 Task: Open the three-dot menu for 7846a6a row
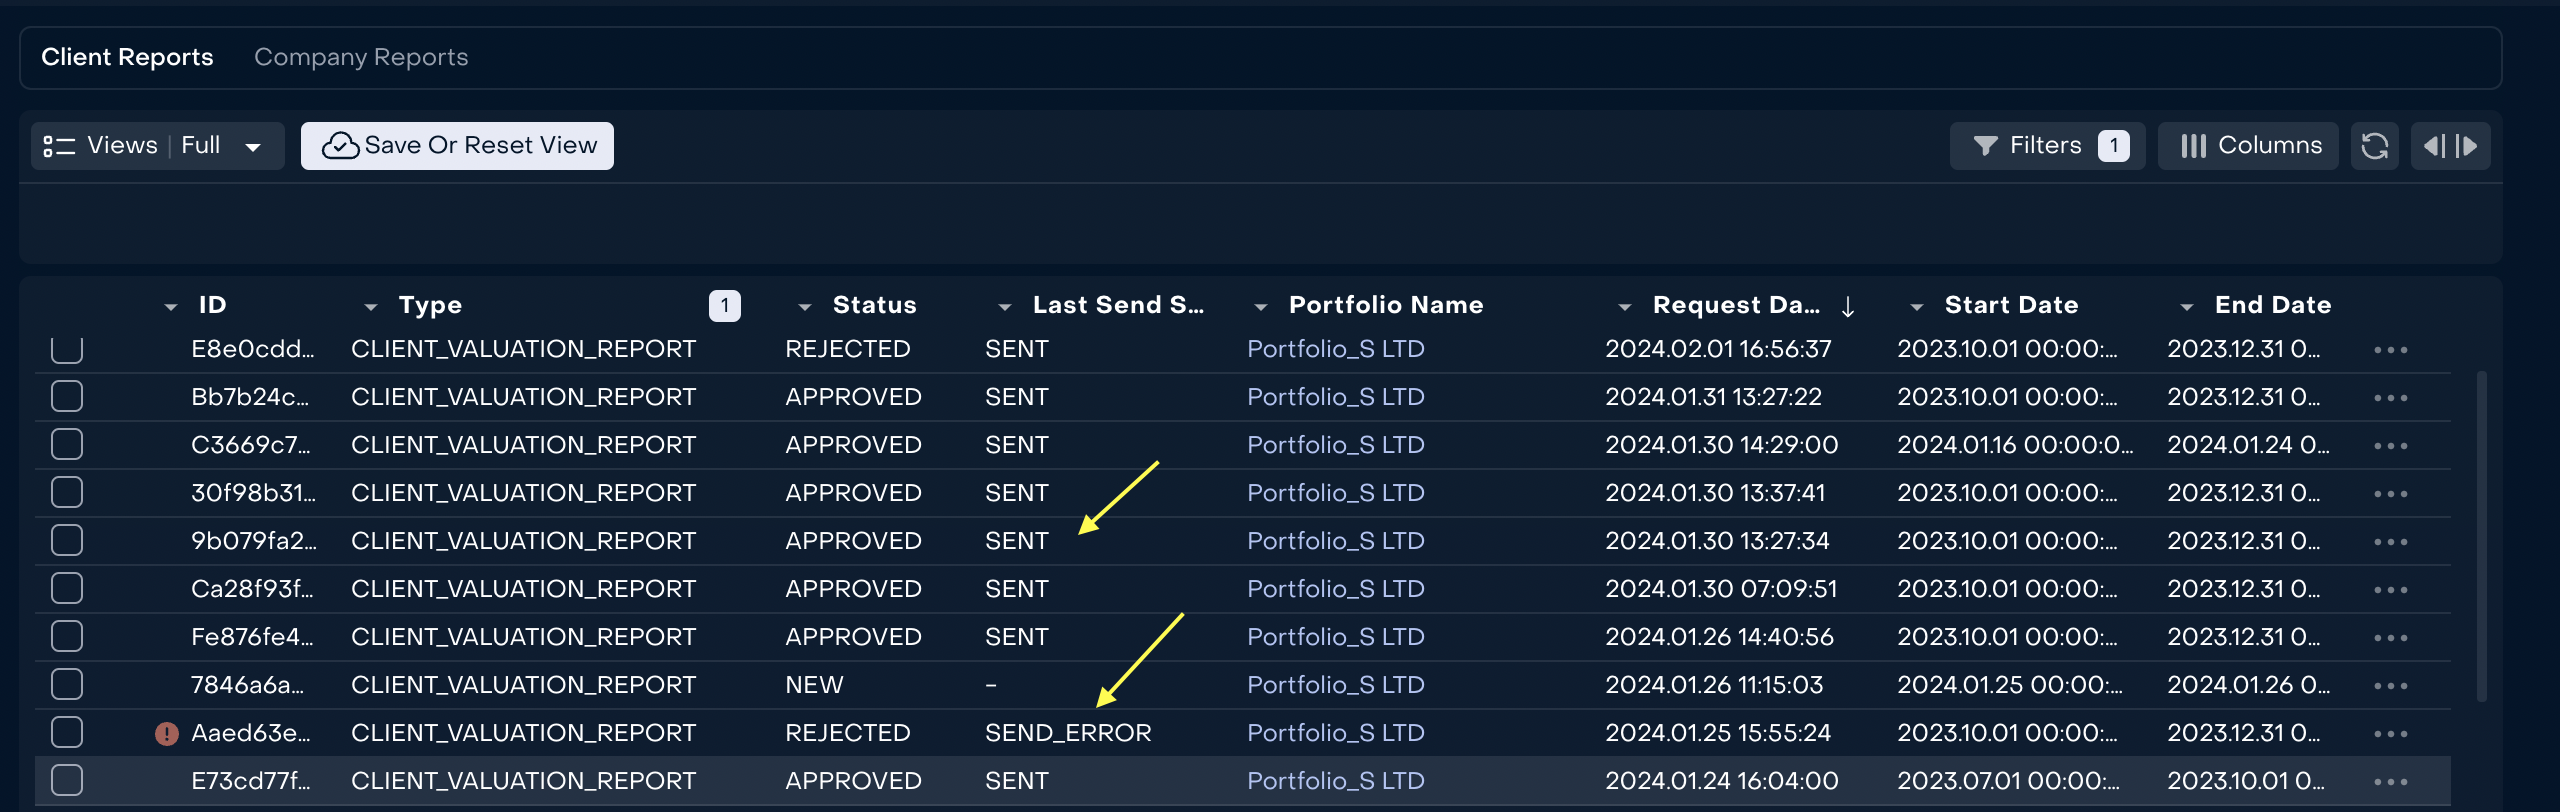(x=2390, y=686)
